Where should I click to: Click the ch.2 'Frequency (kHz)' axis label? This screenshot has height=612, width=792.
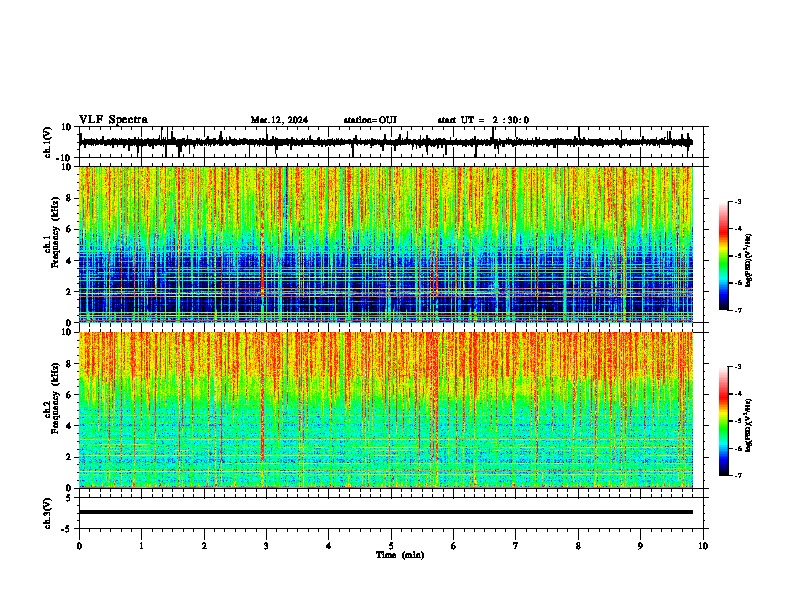pos(55,398)
